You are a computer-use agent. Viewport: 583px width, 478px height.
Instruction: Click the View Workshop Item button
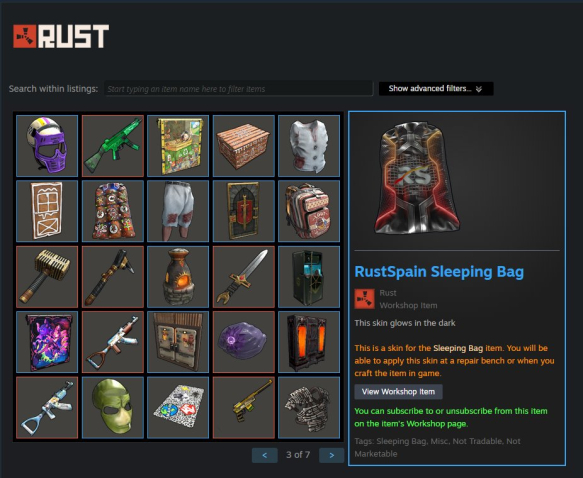398,392
